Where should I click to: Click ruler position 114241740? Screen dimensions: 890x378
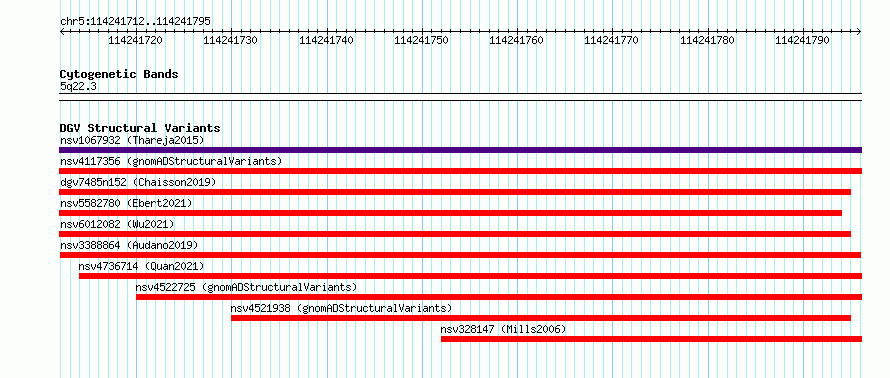[326, 40]
